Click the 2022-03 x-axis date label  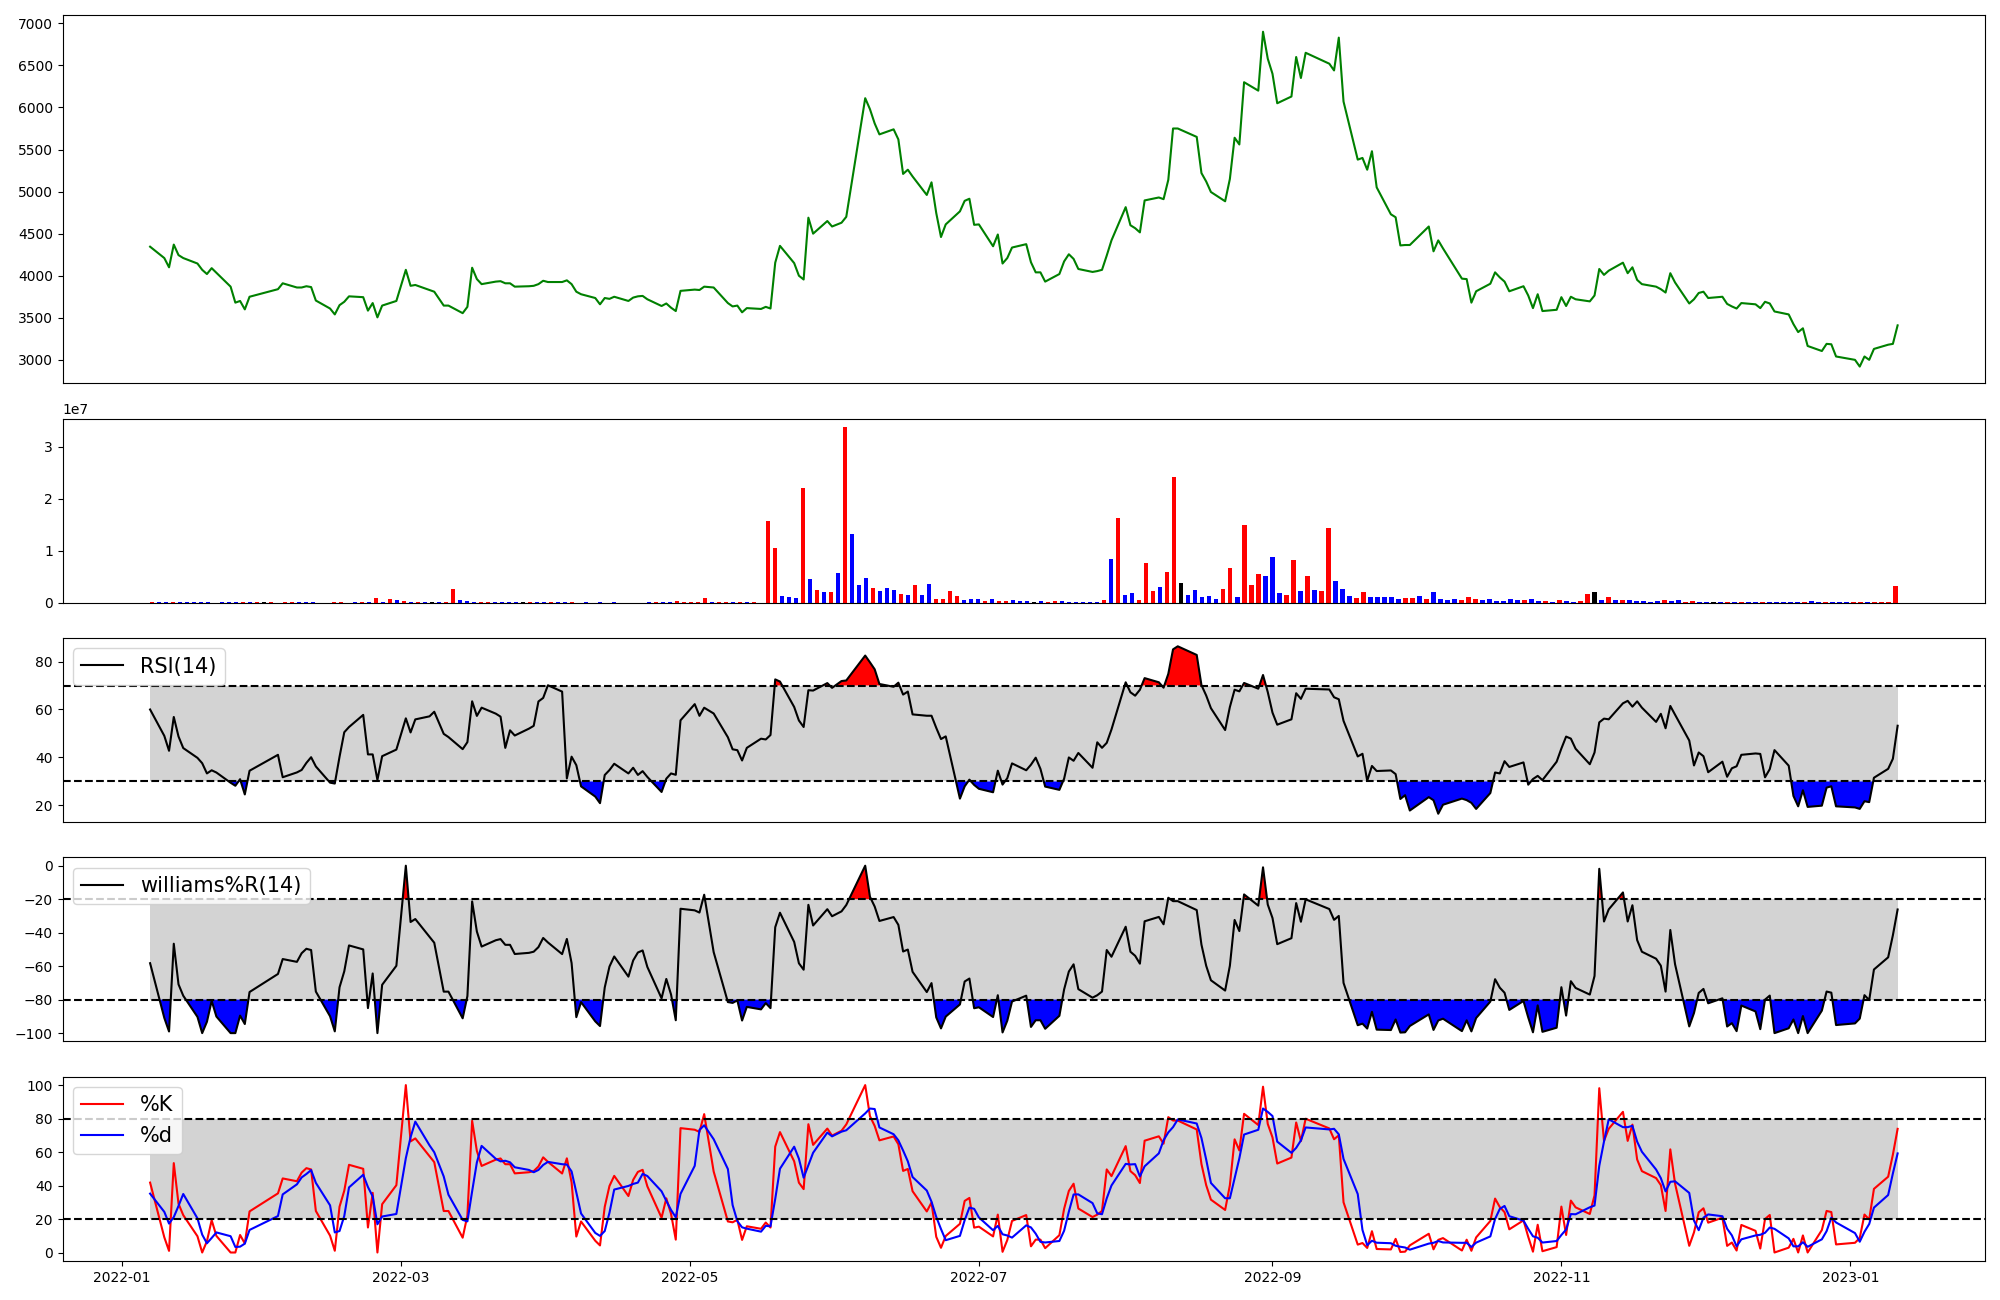pos(401,1277)
